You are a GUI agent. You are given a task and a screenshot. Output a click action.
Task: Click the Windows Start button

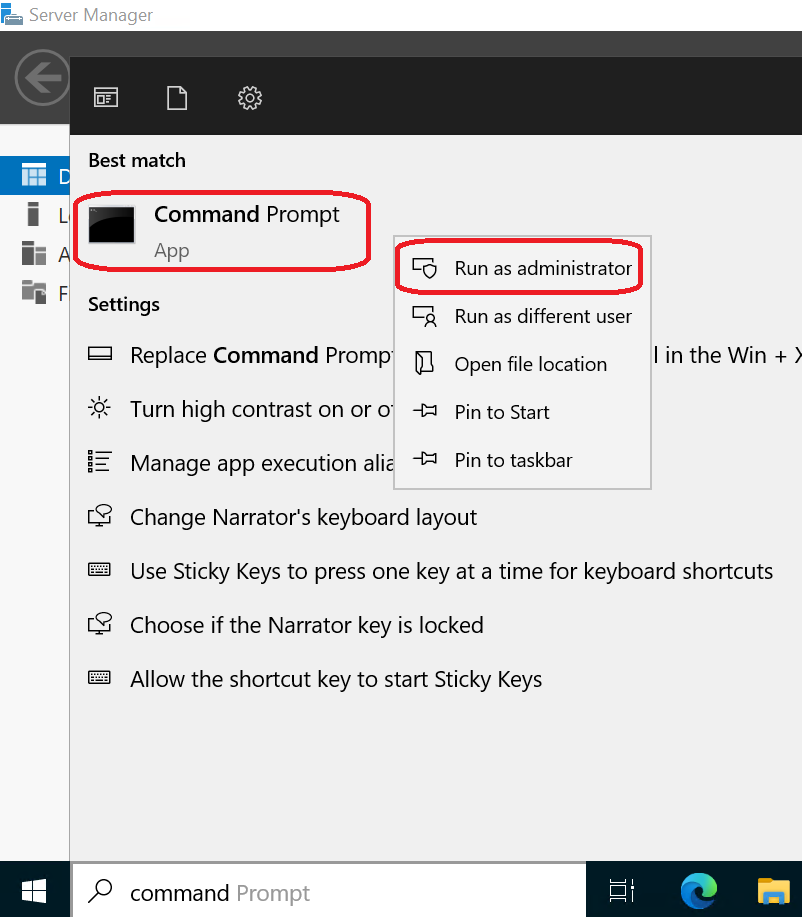33,890
